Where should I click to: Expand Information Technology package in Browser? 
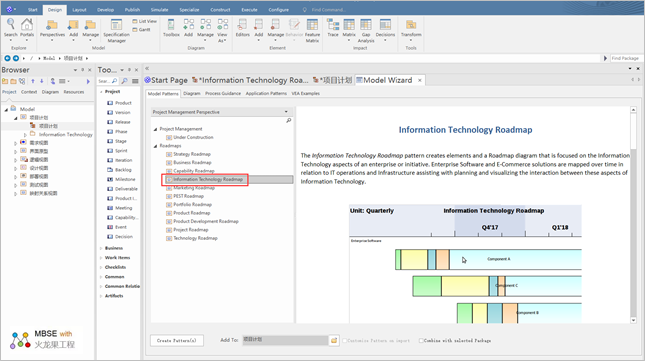(25, 135)
